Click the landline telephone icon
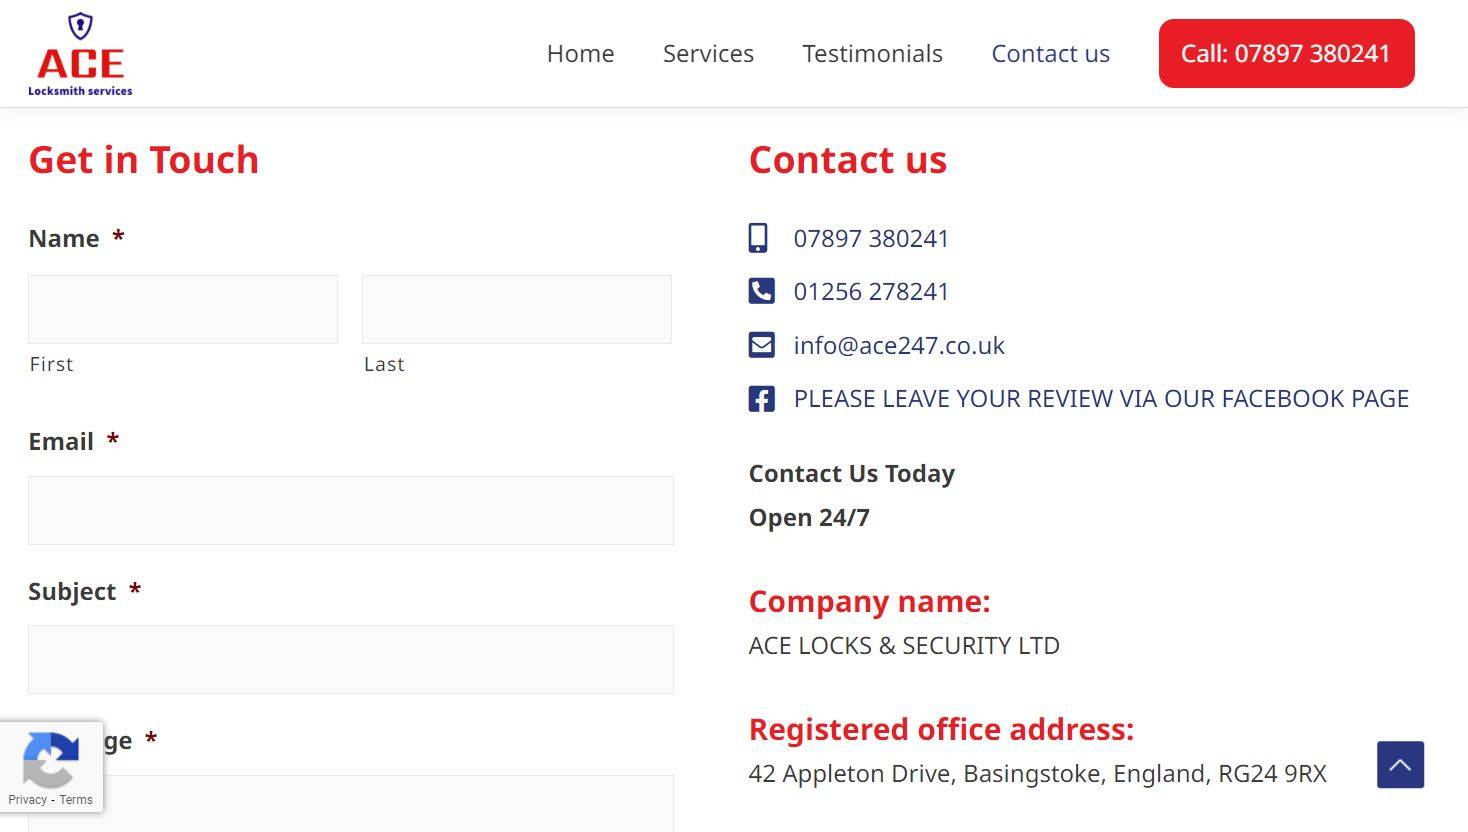1468x832 pixels. 761,291
